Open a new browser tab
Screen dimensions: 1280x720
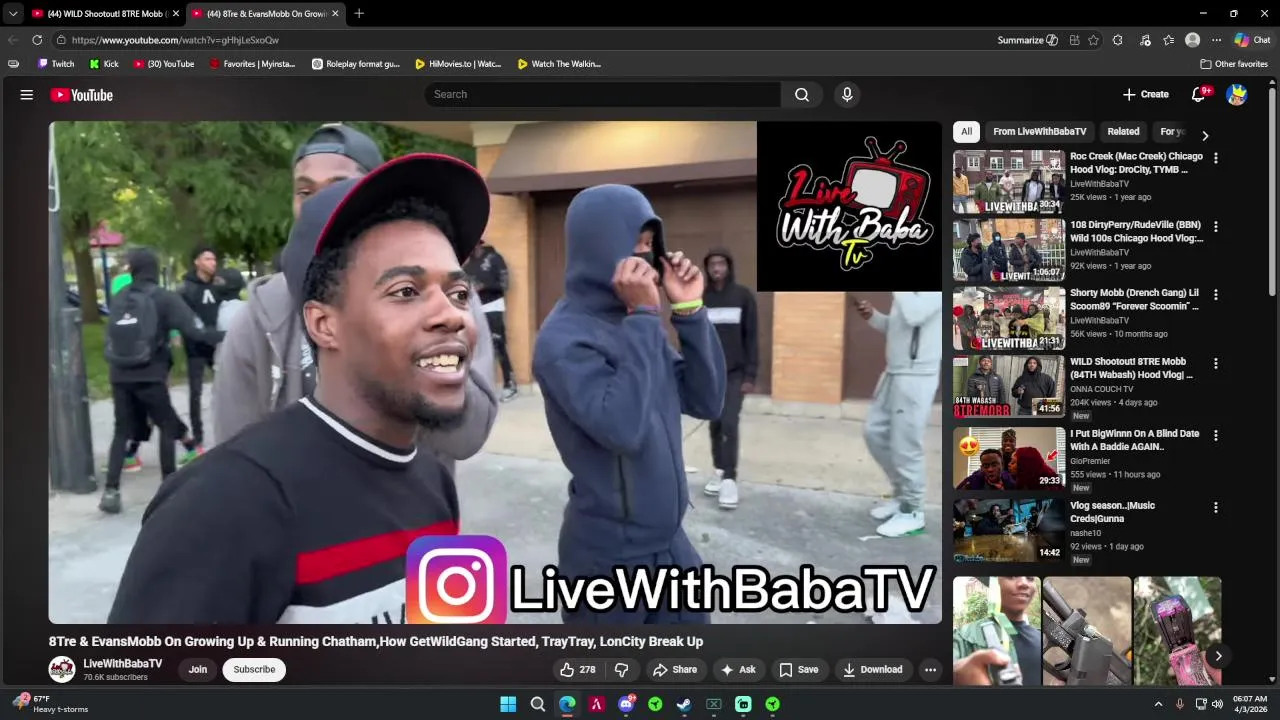pos(359,13)
